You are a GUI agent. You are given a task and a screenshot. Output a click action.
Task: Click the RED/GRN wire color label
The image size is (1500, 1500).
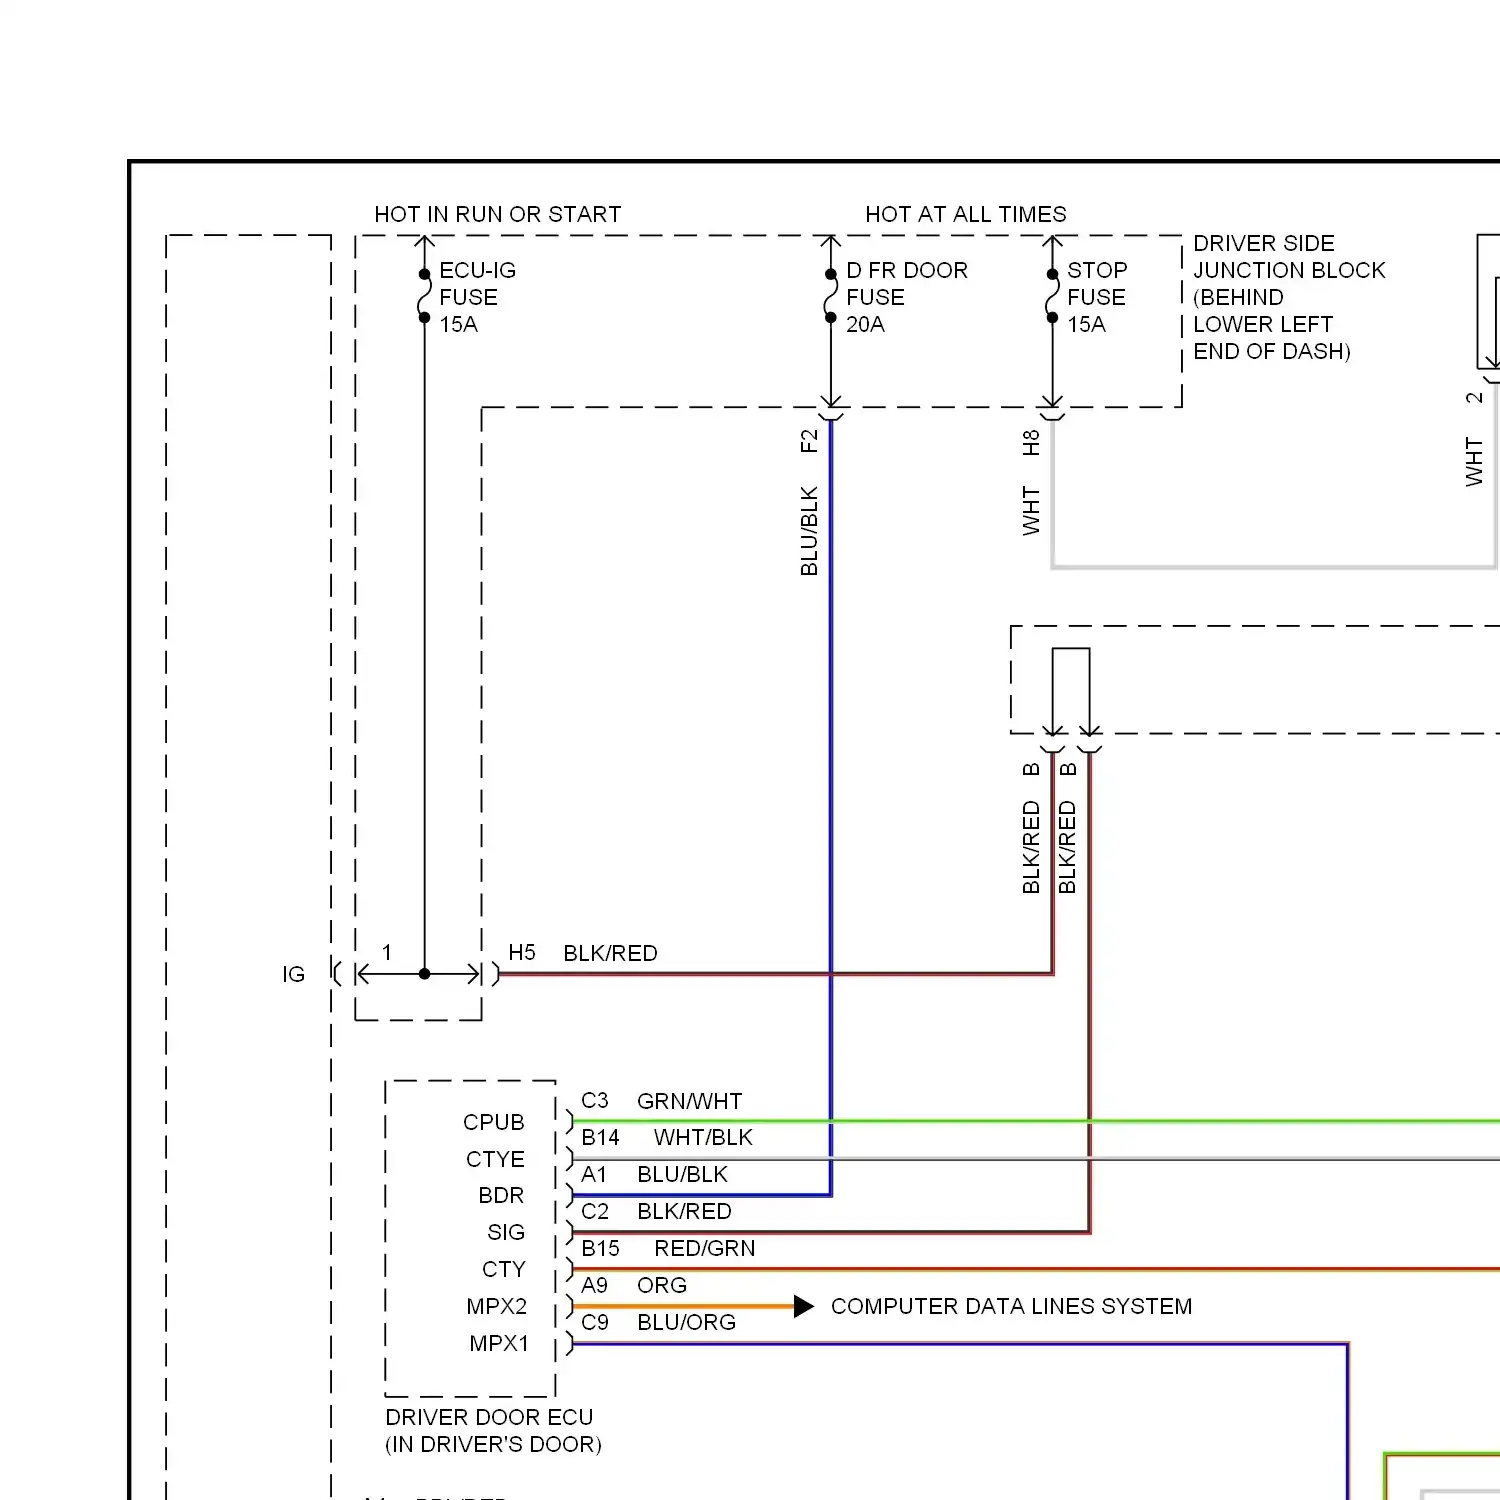tap(705, 1248)
